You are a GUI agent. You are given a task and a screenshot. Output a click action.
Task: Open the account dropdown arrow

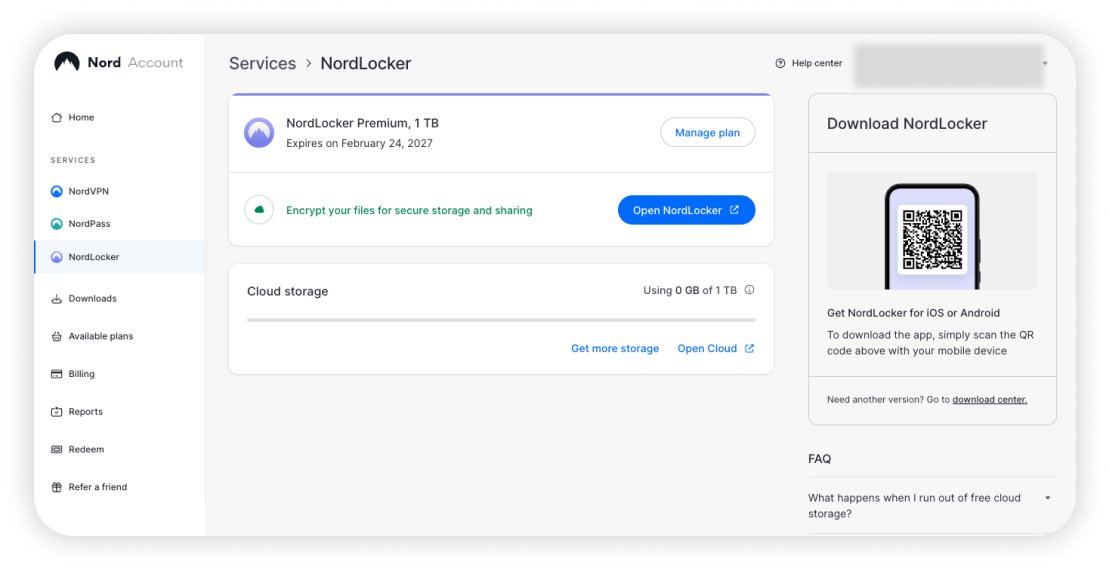[x=1045, y=64]
